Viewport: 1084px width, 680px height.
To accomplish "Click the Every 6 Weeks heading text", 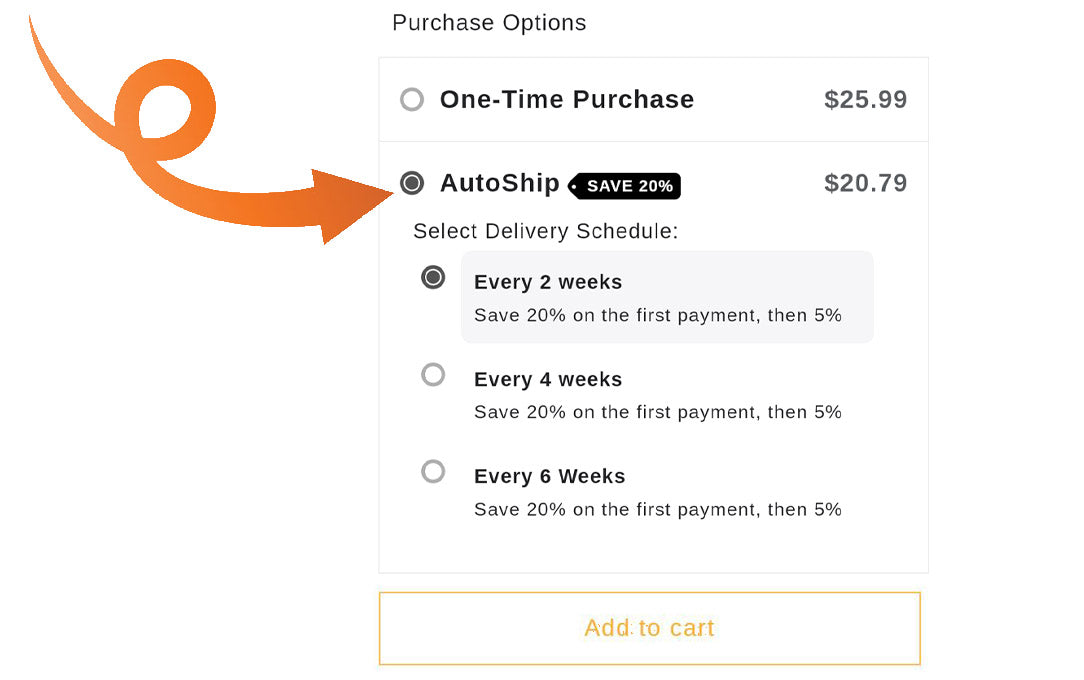I will [550, 476].
